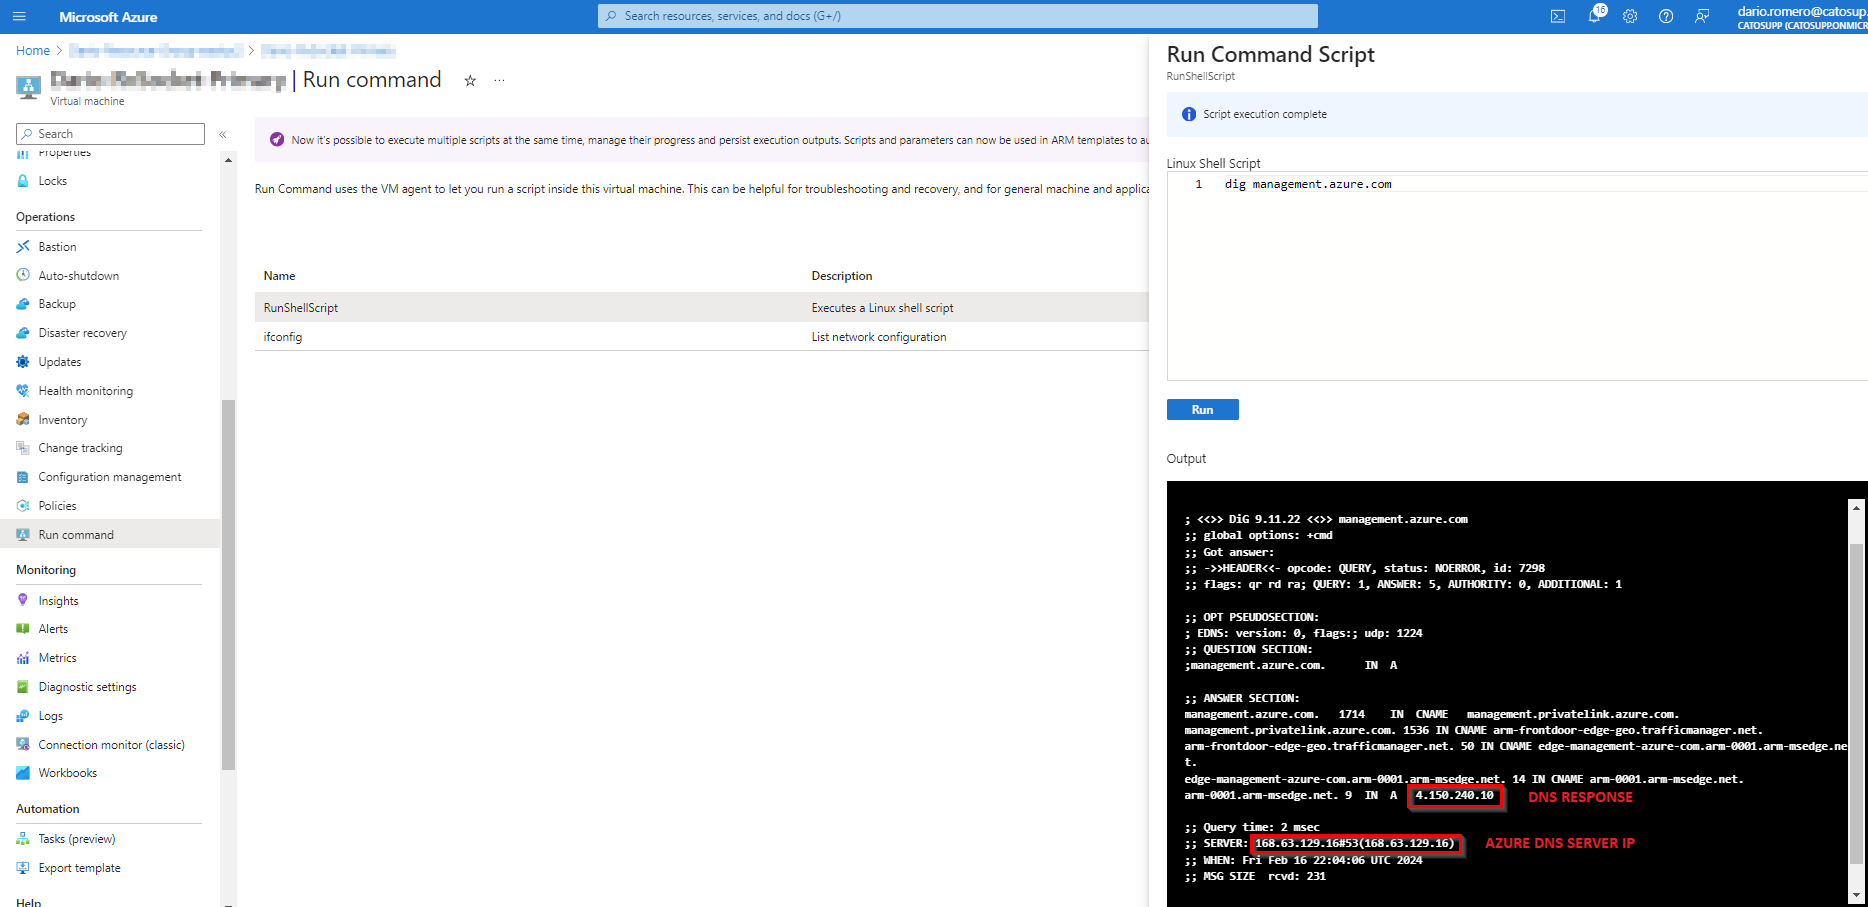The image size is (1868, 907).
Task: Select the ifconfig command row
Action: [701, 337]
